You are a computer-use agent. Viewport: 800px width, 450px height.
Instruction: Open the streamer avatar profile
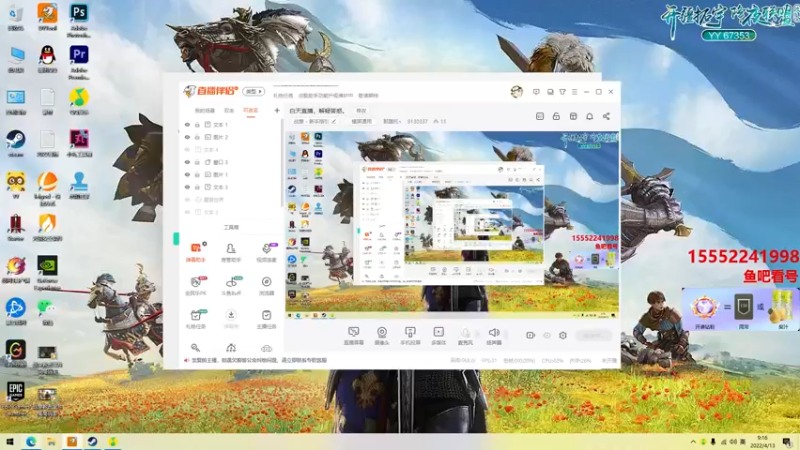pyautogui.click(x=516, y=92)
